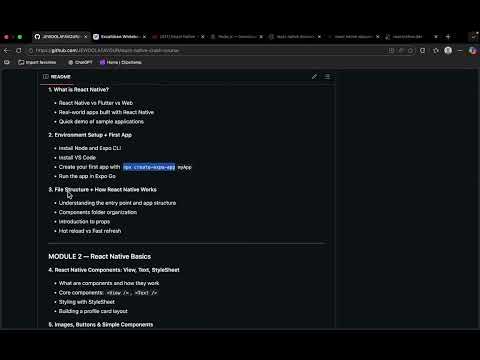Click 'Introduction to props' bullet
480x360 pixels.
(x=84, y=222)
